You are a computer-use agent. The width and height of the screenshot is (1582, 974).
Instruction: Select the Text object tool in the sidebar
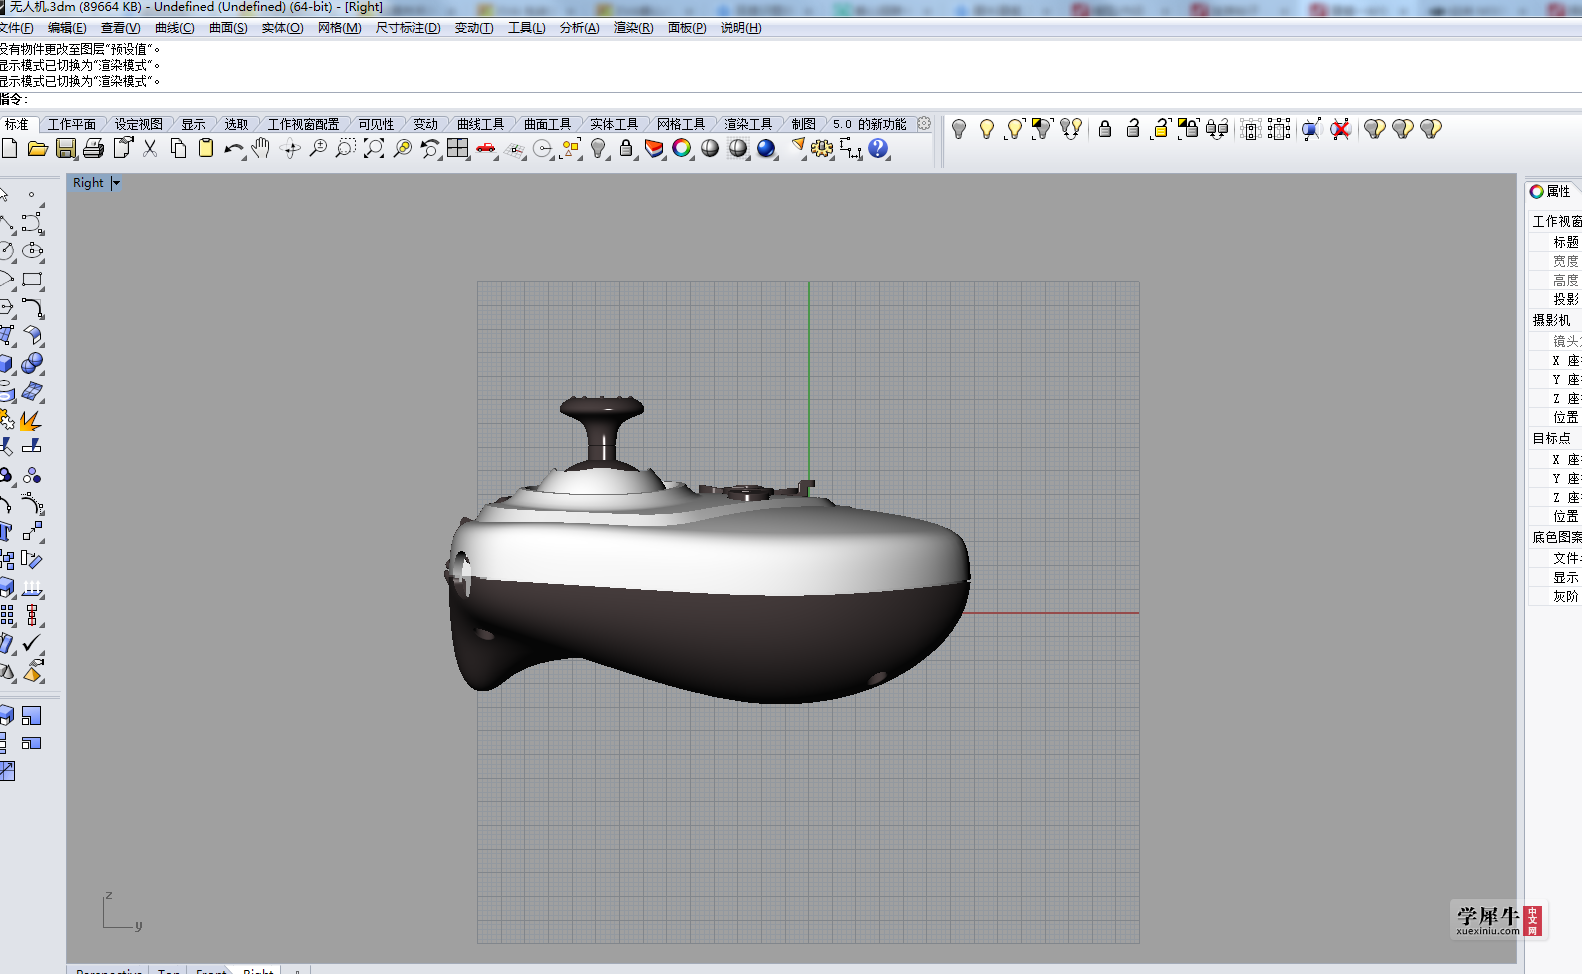click(x=6, y=531)
